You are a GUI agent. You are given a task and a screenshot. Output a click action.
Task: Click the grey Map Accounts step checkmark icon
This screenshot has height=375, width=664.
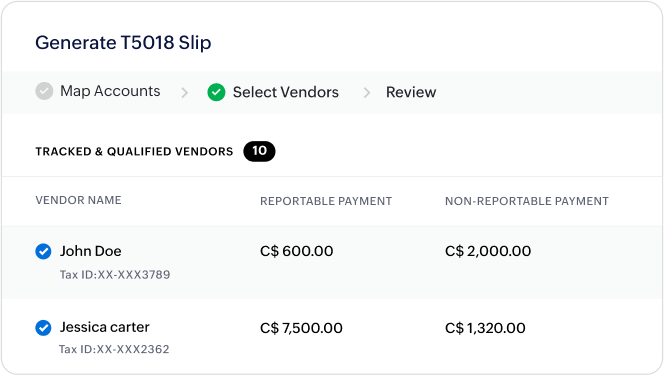pos(44,91)
